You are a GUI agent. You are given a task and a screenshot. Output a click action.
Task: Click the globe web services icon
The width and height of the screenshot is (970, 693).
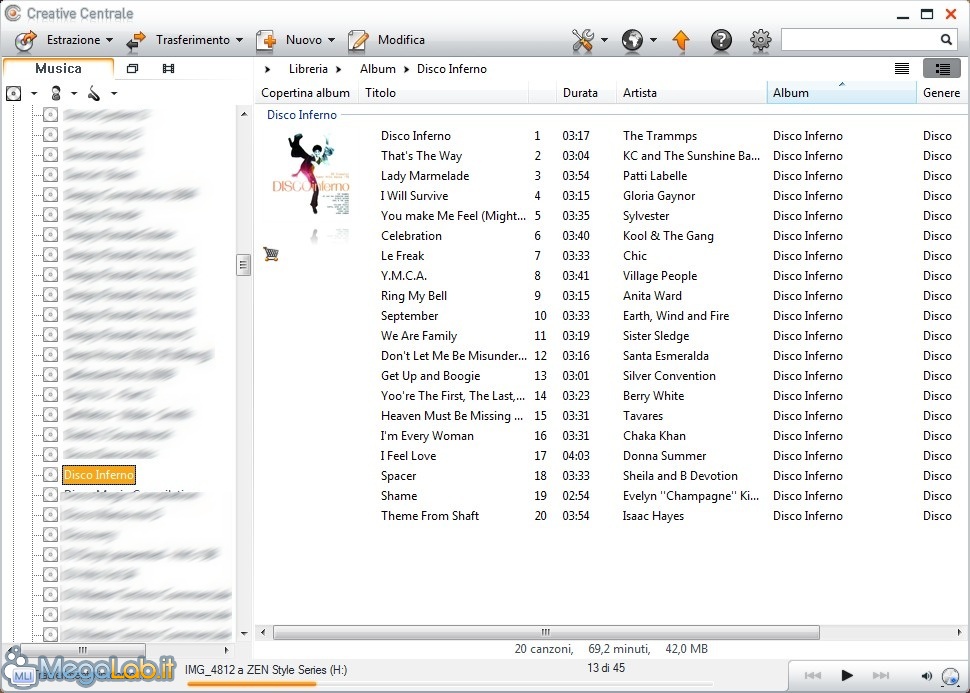click(x=632, y=40)
